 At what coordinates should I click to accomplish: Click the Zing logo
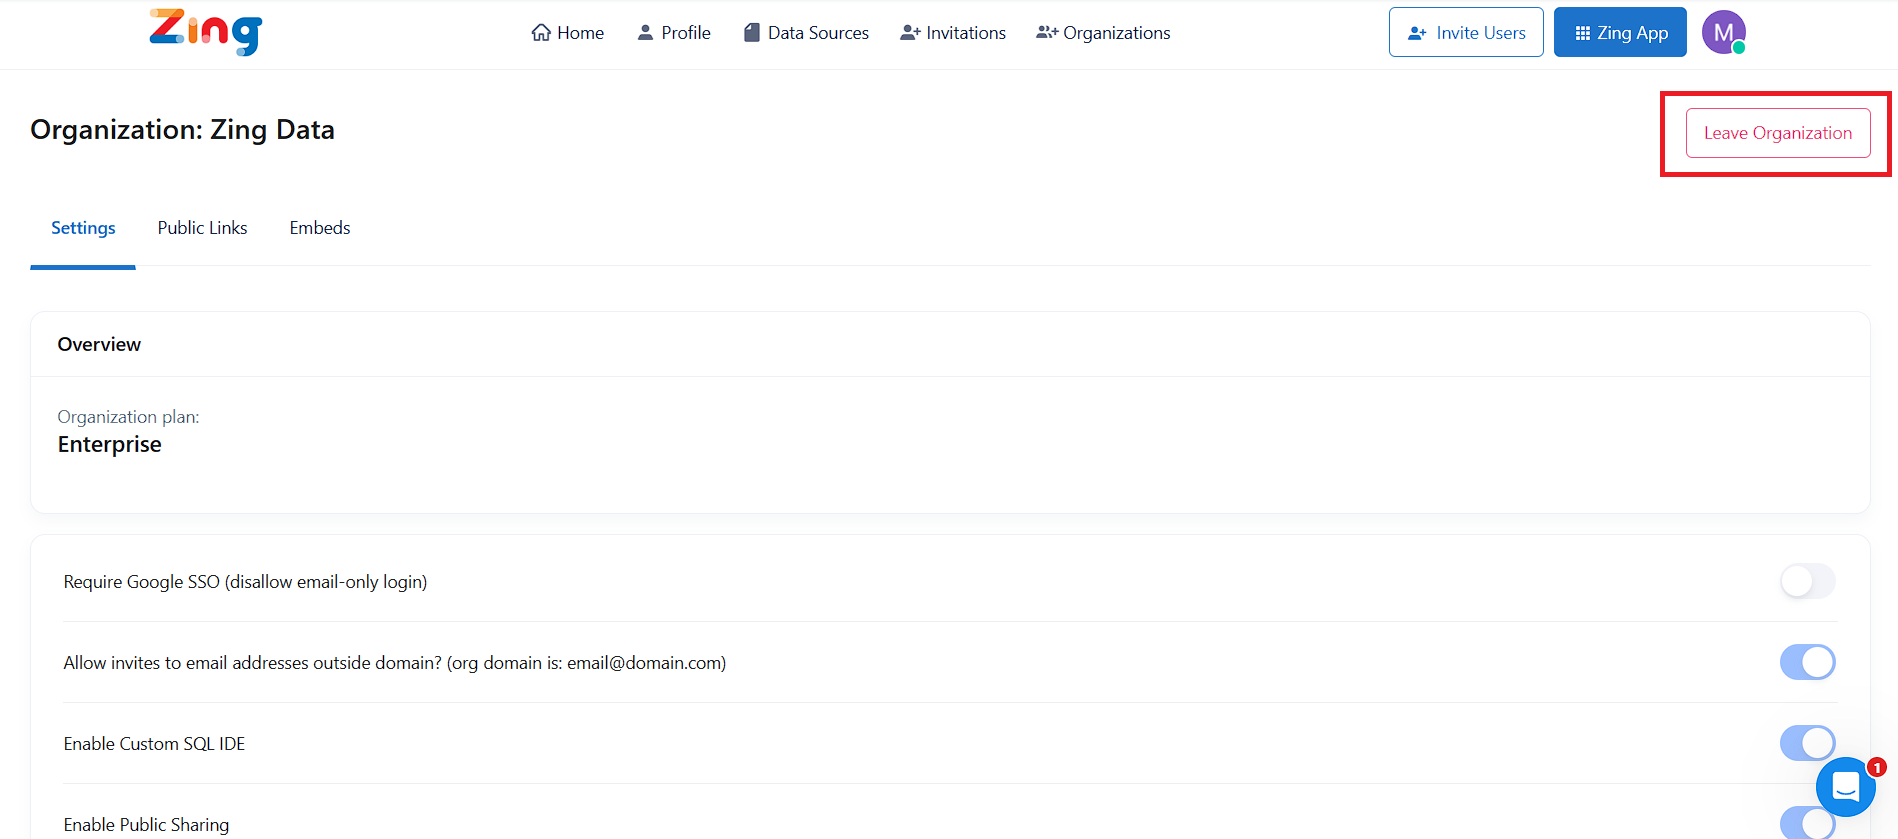pos(206,32)
